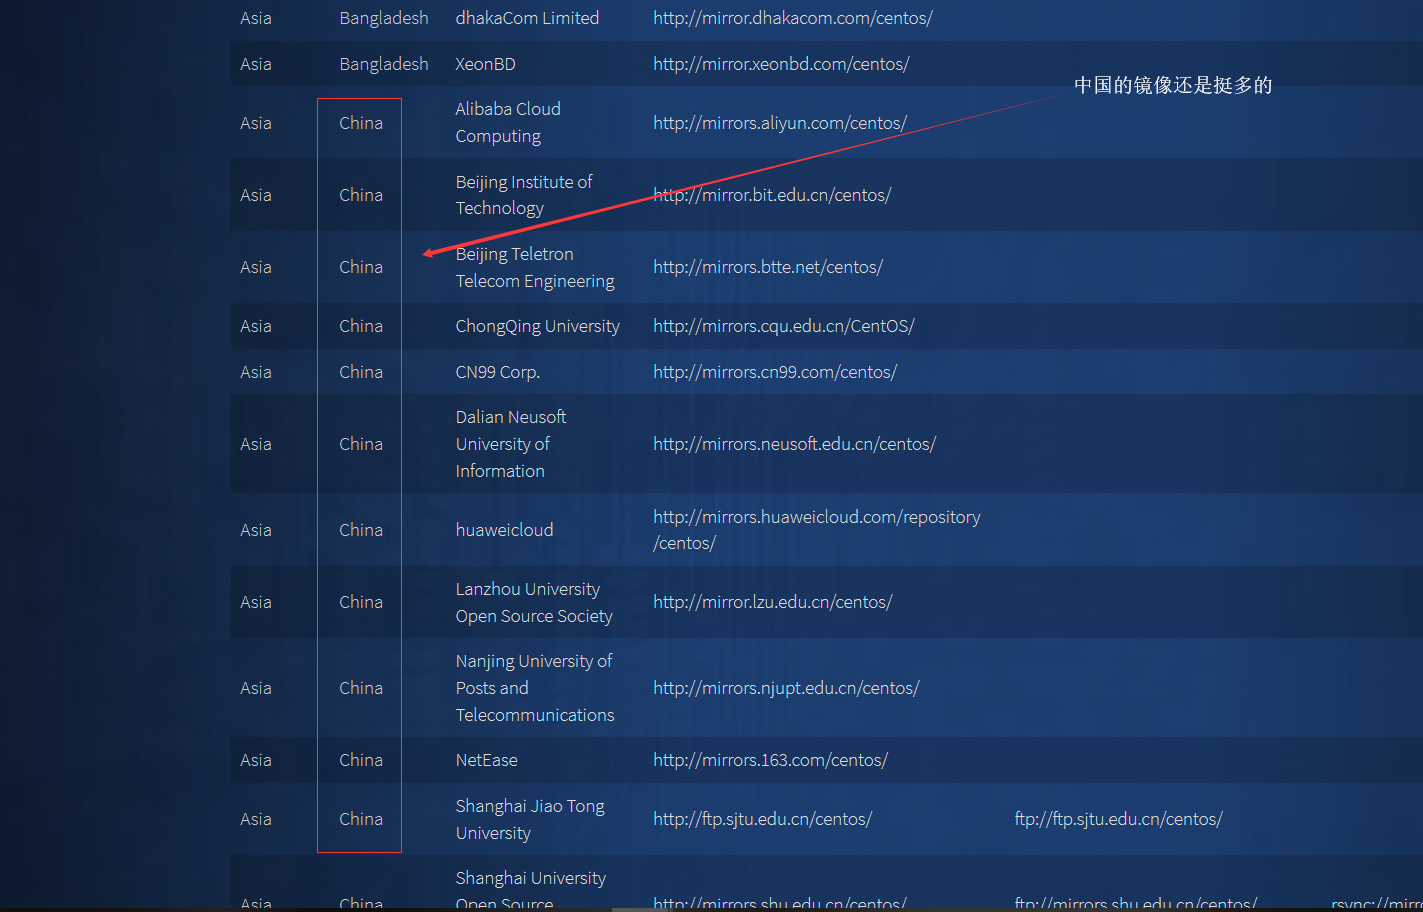Click Asia in the dhakaCom Limited row
Screen dimensions: 1423x912
tap(256, 18)
